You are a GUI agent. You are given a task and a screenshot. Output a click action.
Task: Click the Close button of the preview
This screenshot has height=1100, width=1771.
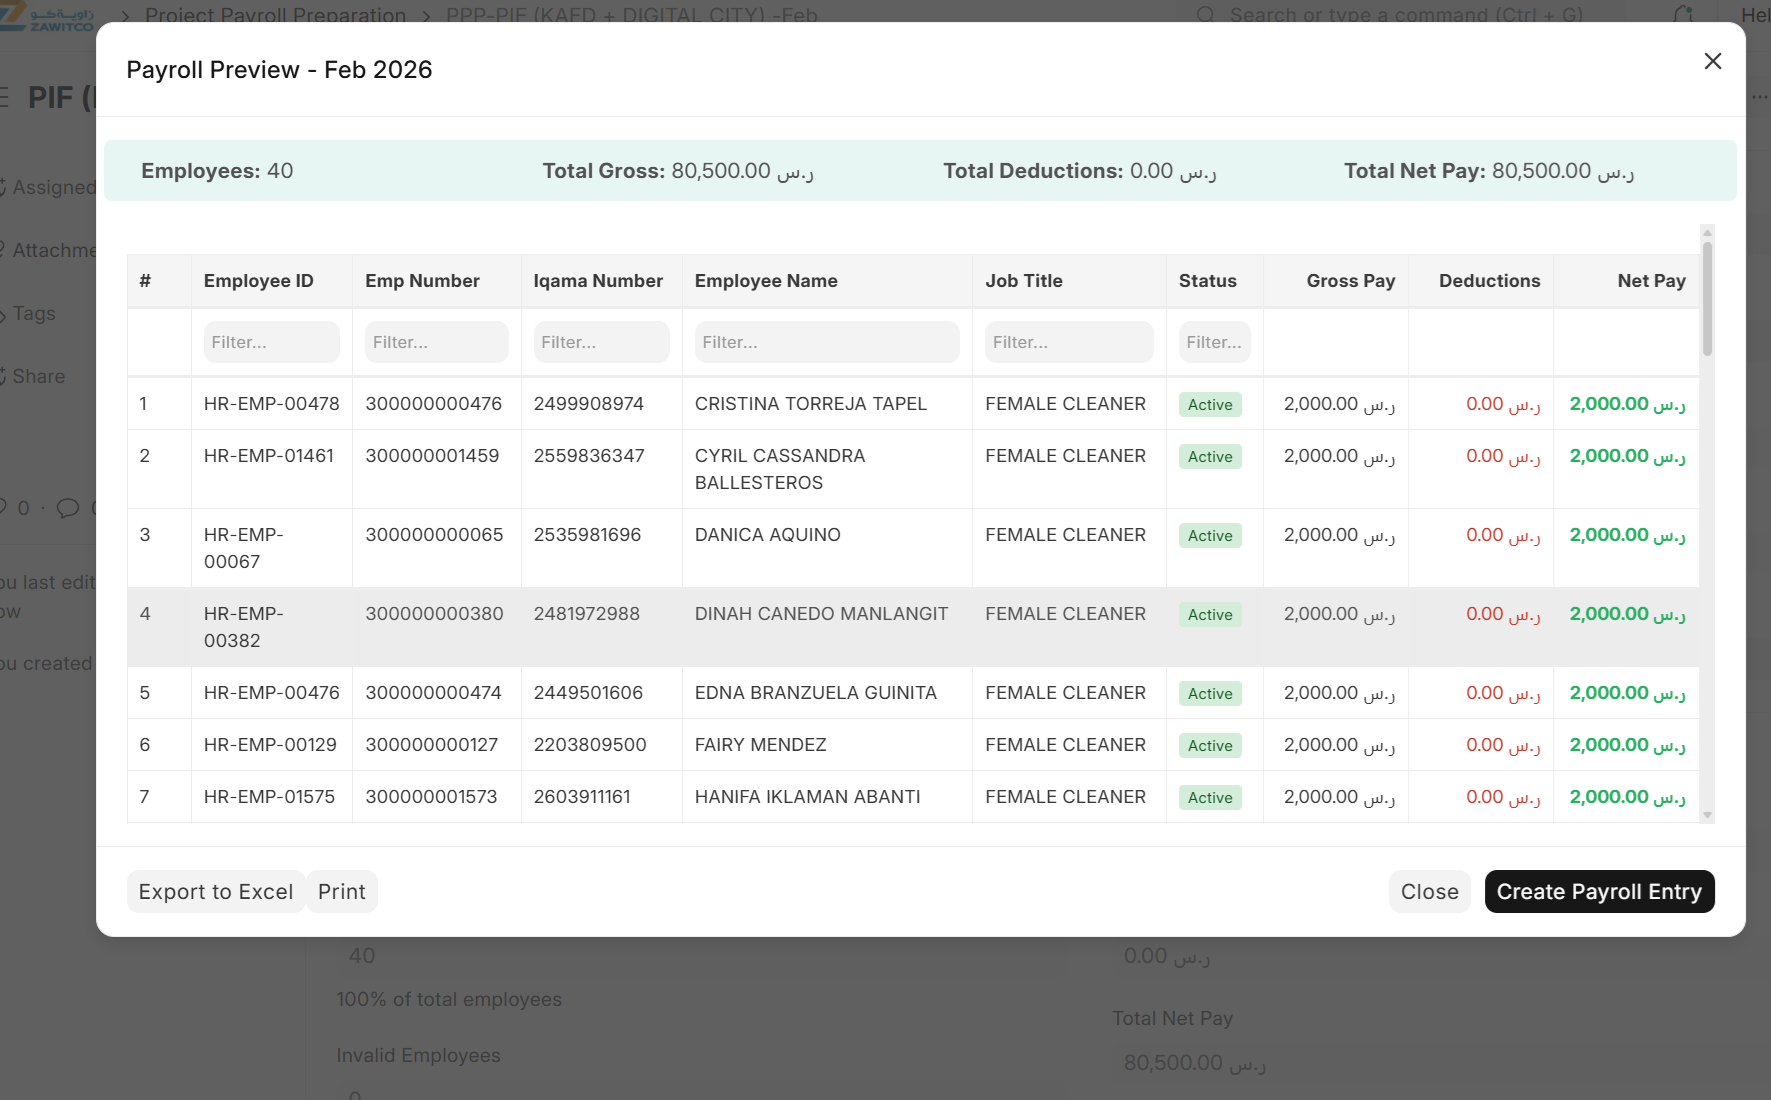pos(1429,891)
